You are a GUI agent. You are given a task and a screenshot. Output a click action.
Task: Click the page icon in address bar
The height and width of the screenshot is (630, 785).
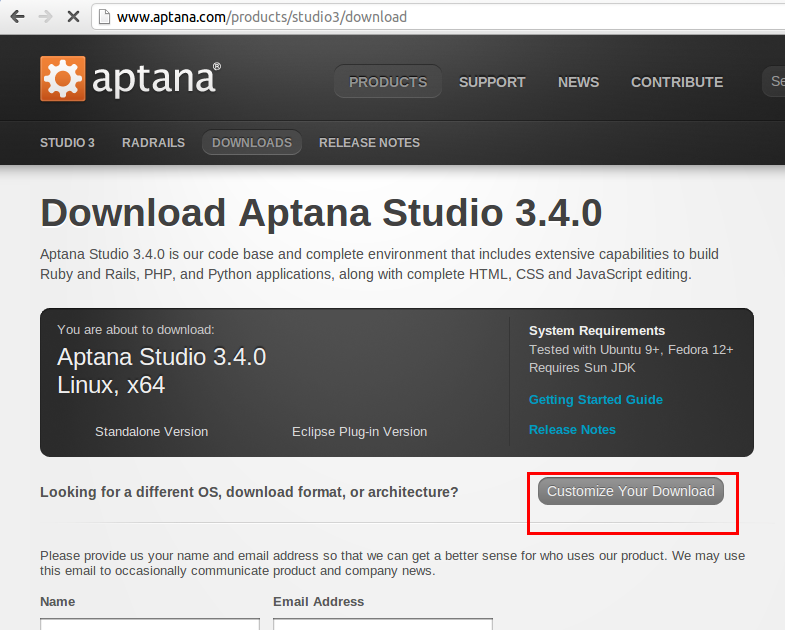point(104,17)
